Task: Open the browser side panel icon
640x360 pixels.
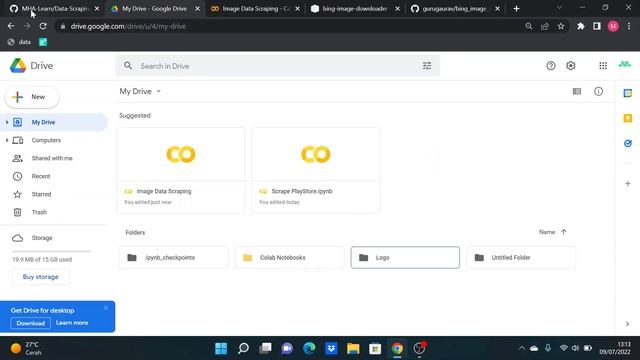Action: [597, 26]
